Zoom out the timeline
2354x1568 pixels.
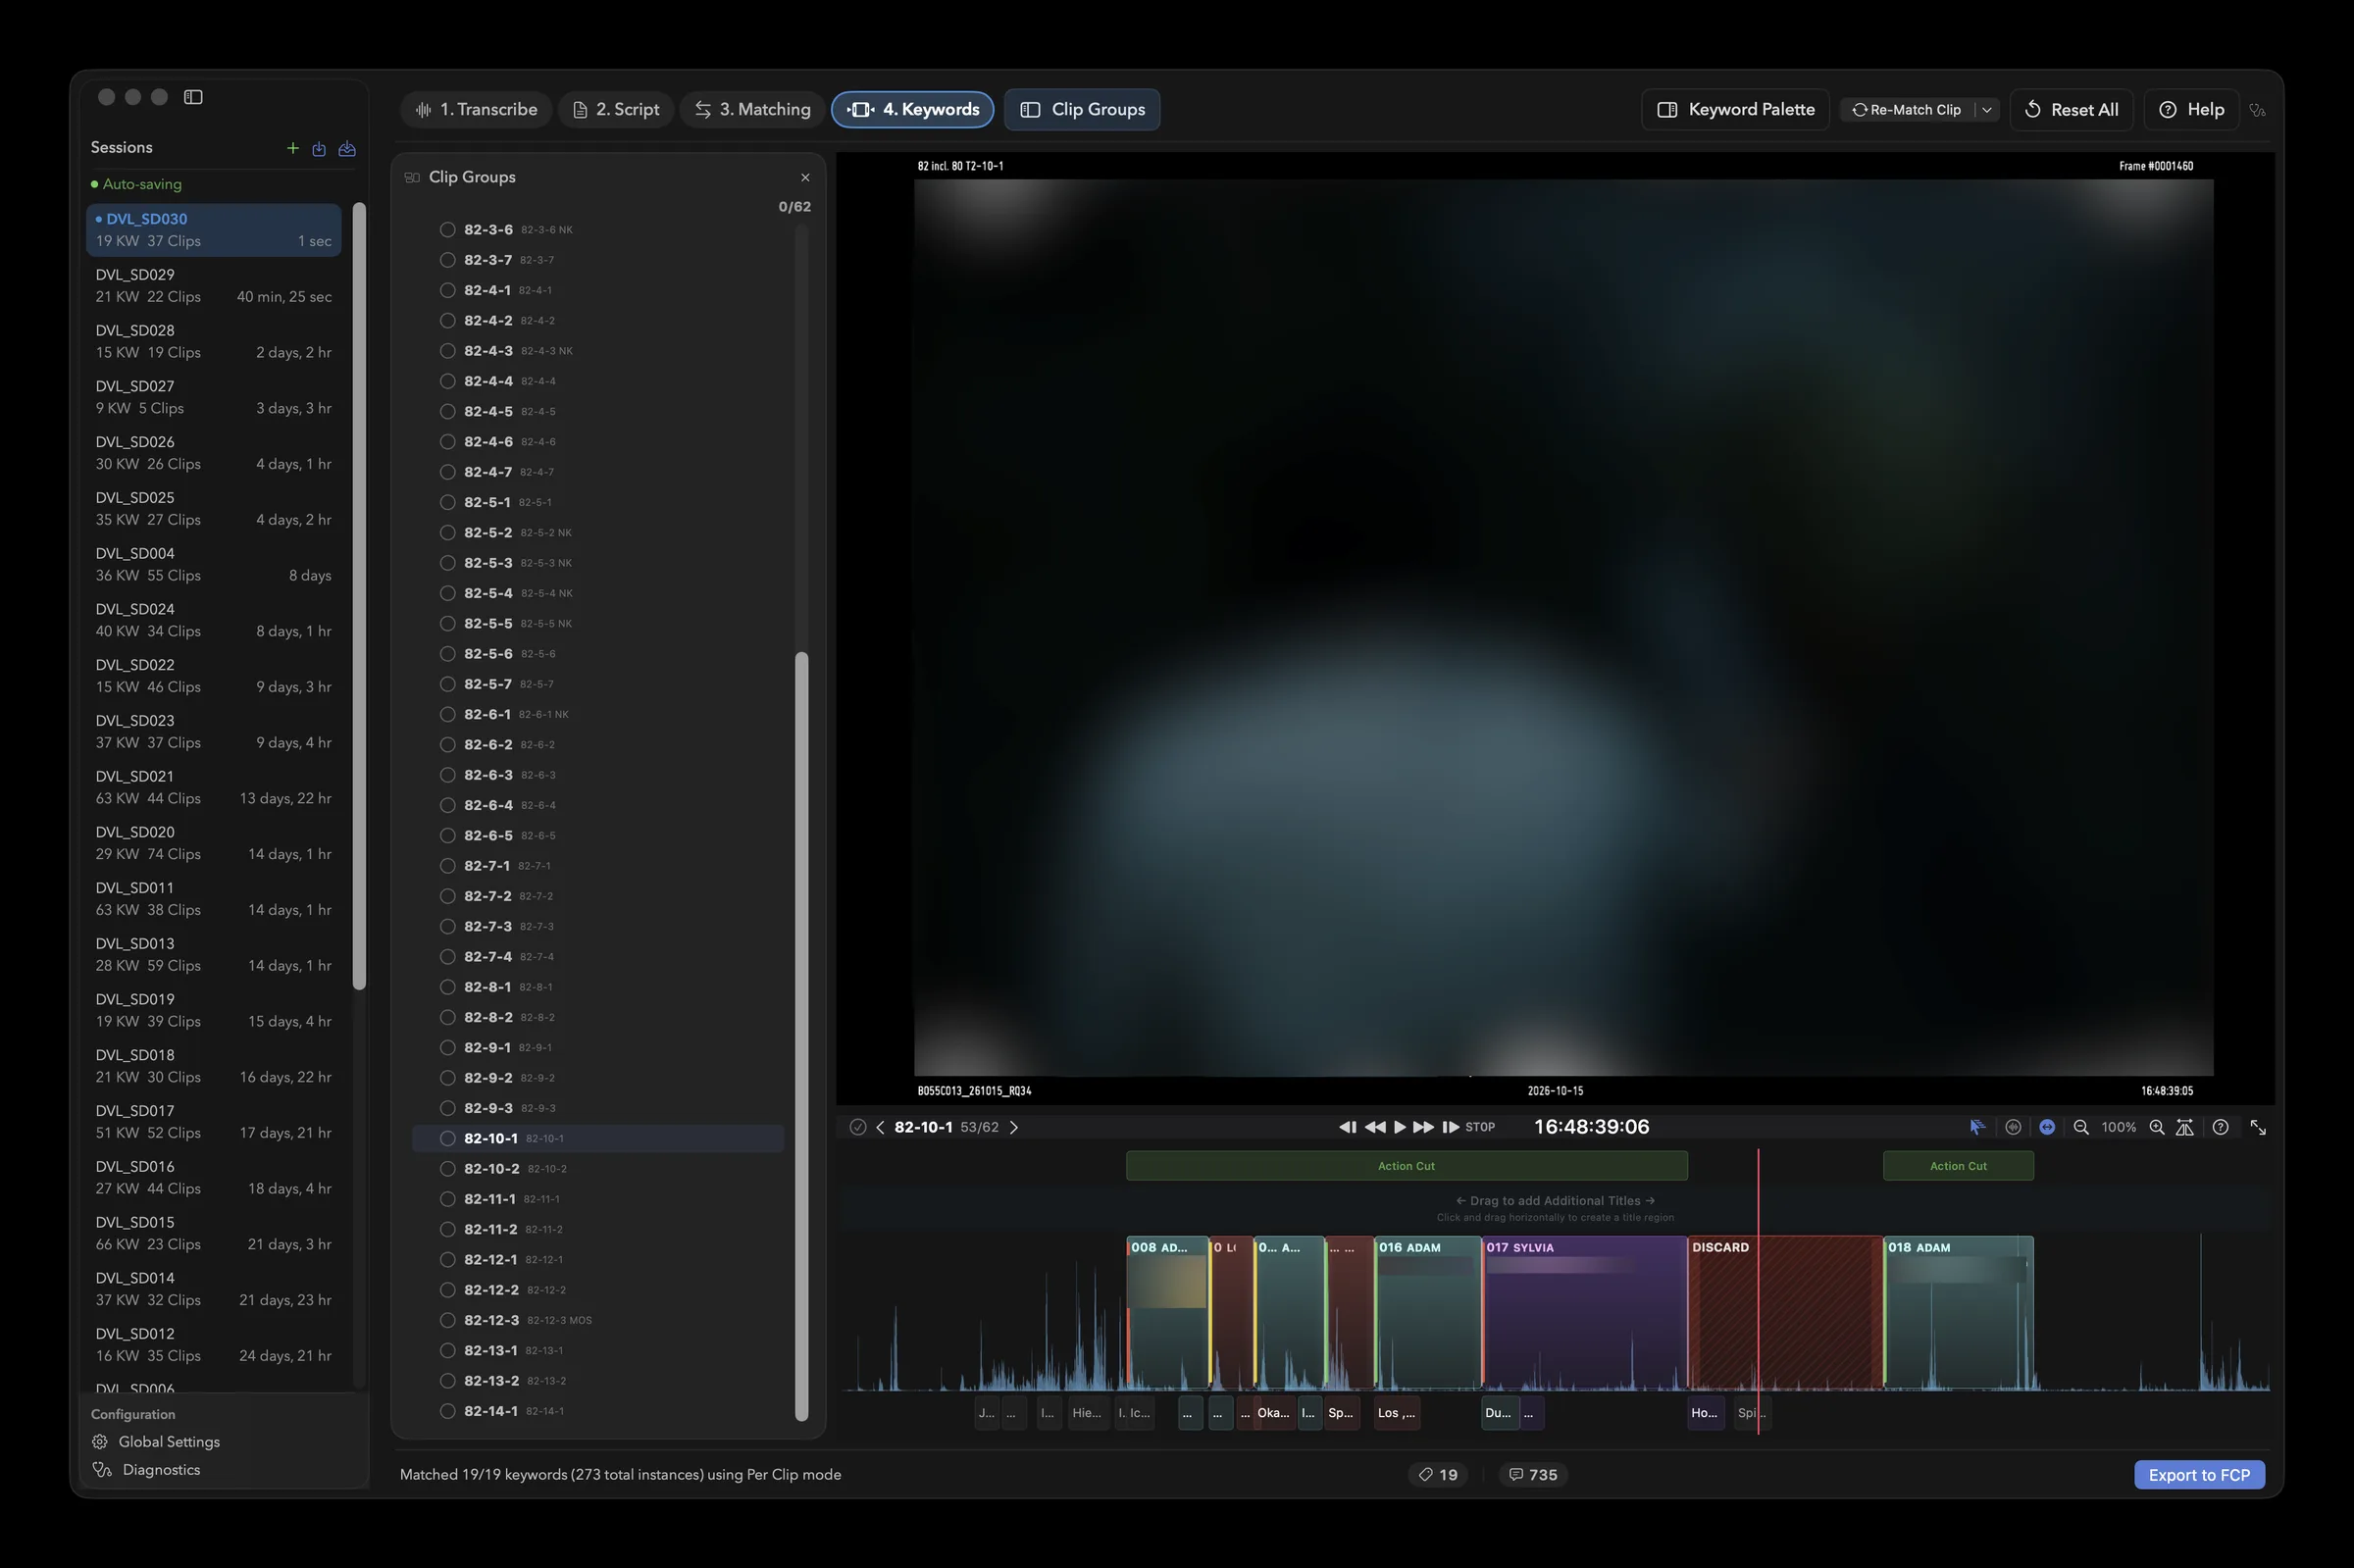(x=2081, y=1127)
